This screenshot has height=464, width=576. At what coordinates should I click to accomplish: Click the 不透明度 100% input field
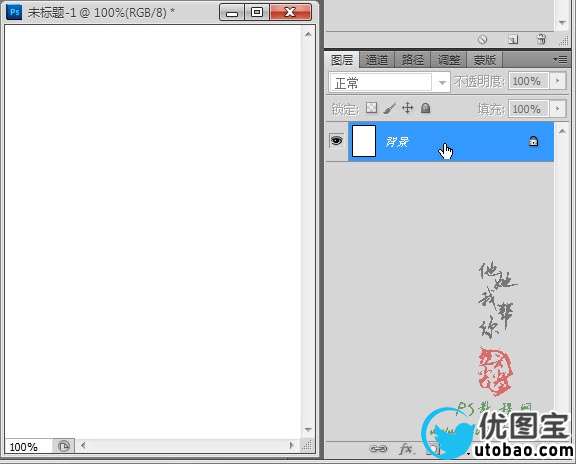click(x=528, y=81)
